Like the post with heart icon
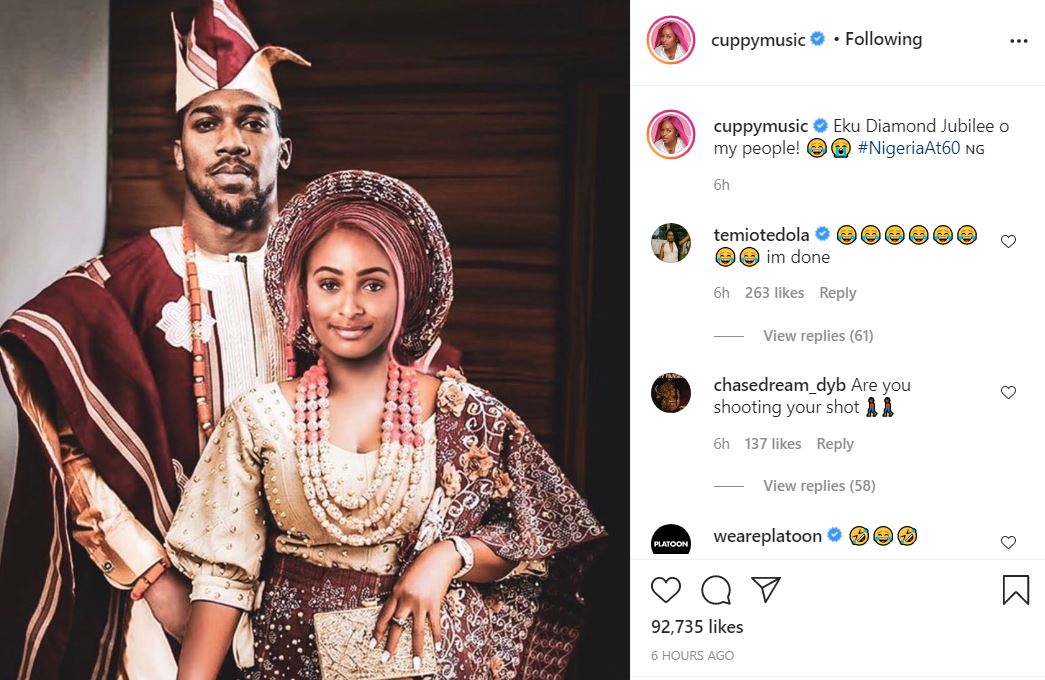 click(x=666, y=590)
